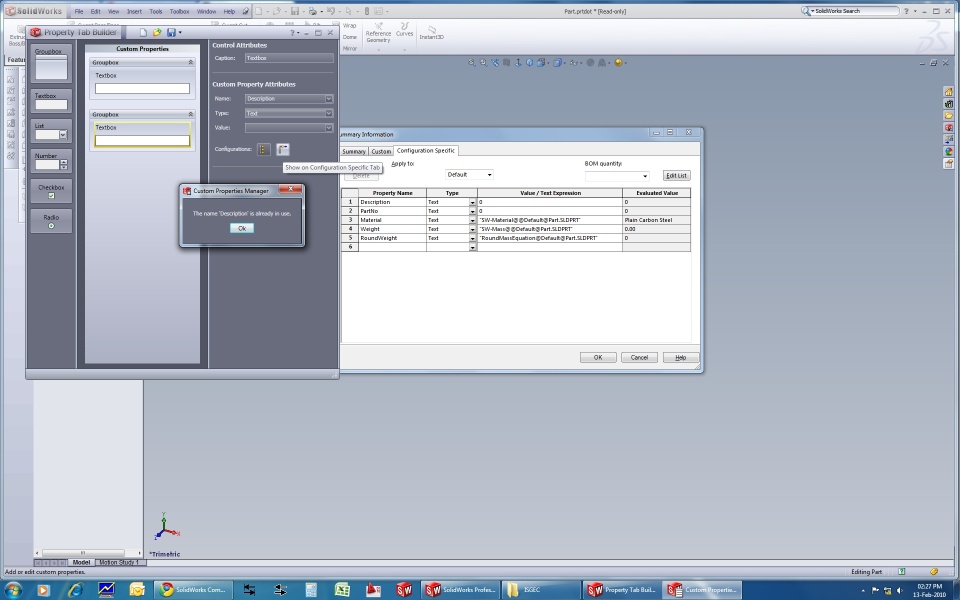Click Save disk icon in Property Tab Builder
Viewport: 960px width, 600px height.
(171, 32)
